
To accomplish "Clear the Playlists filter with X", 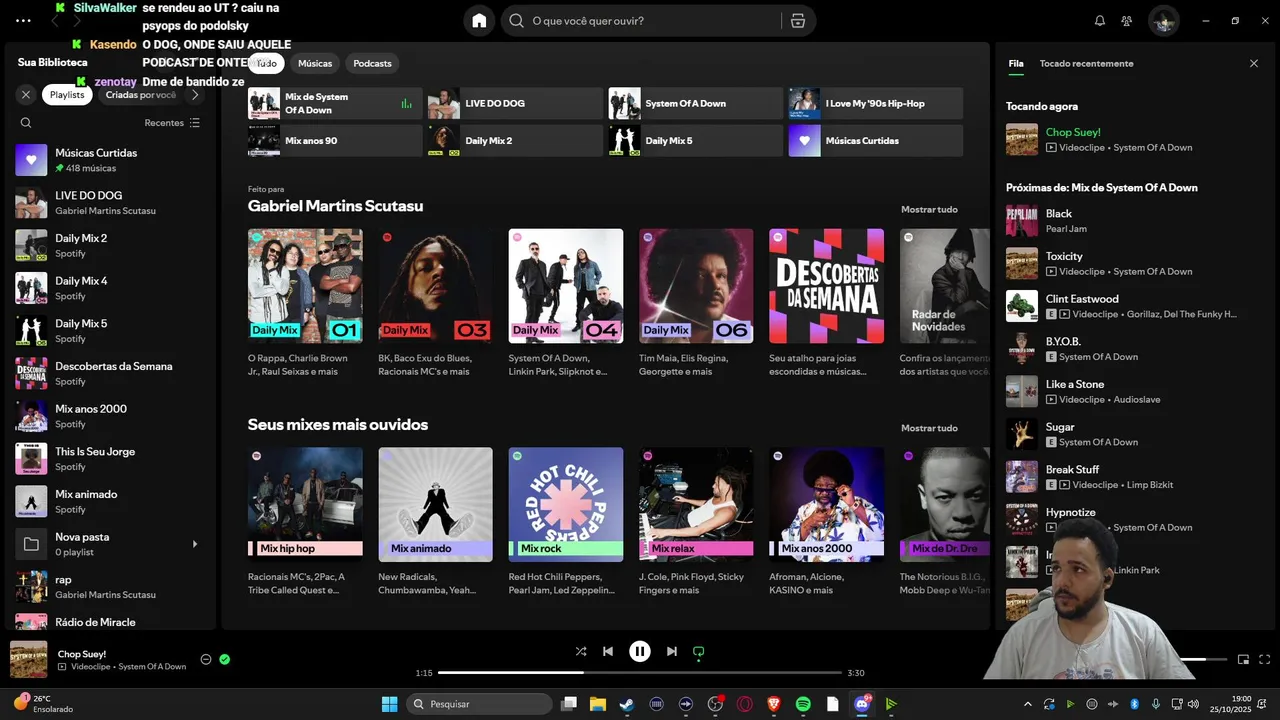I will click(26, 95).
